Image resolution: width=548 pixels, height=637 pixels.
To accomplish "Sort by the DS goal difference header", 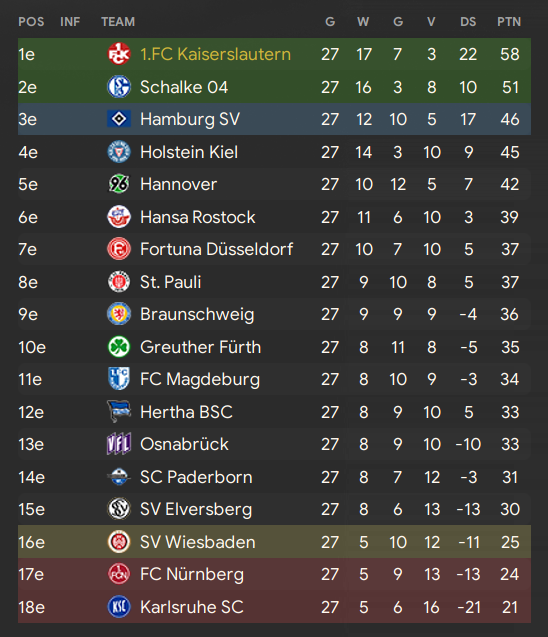I will [x=468, y=22].
